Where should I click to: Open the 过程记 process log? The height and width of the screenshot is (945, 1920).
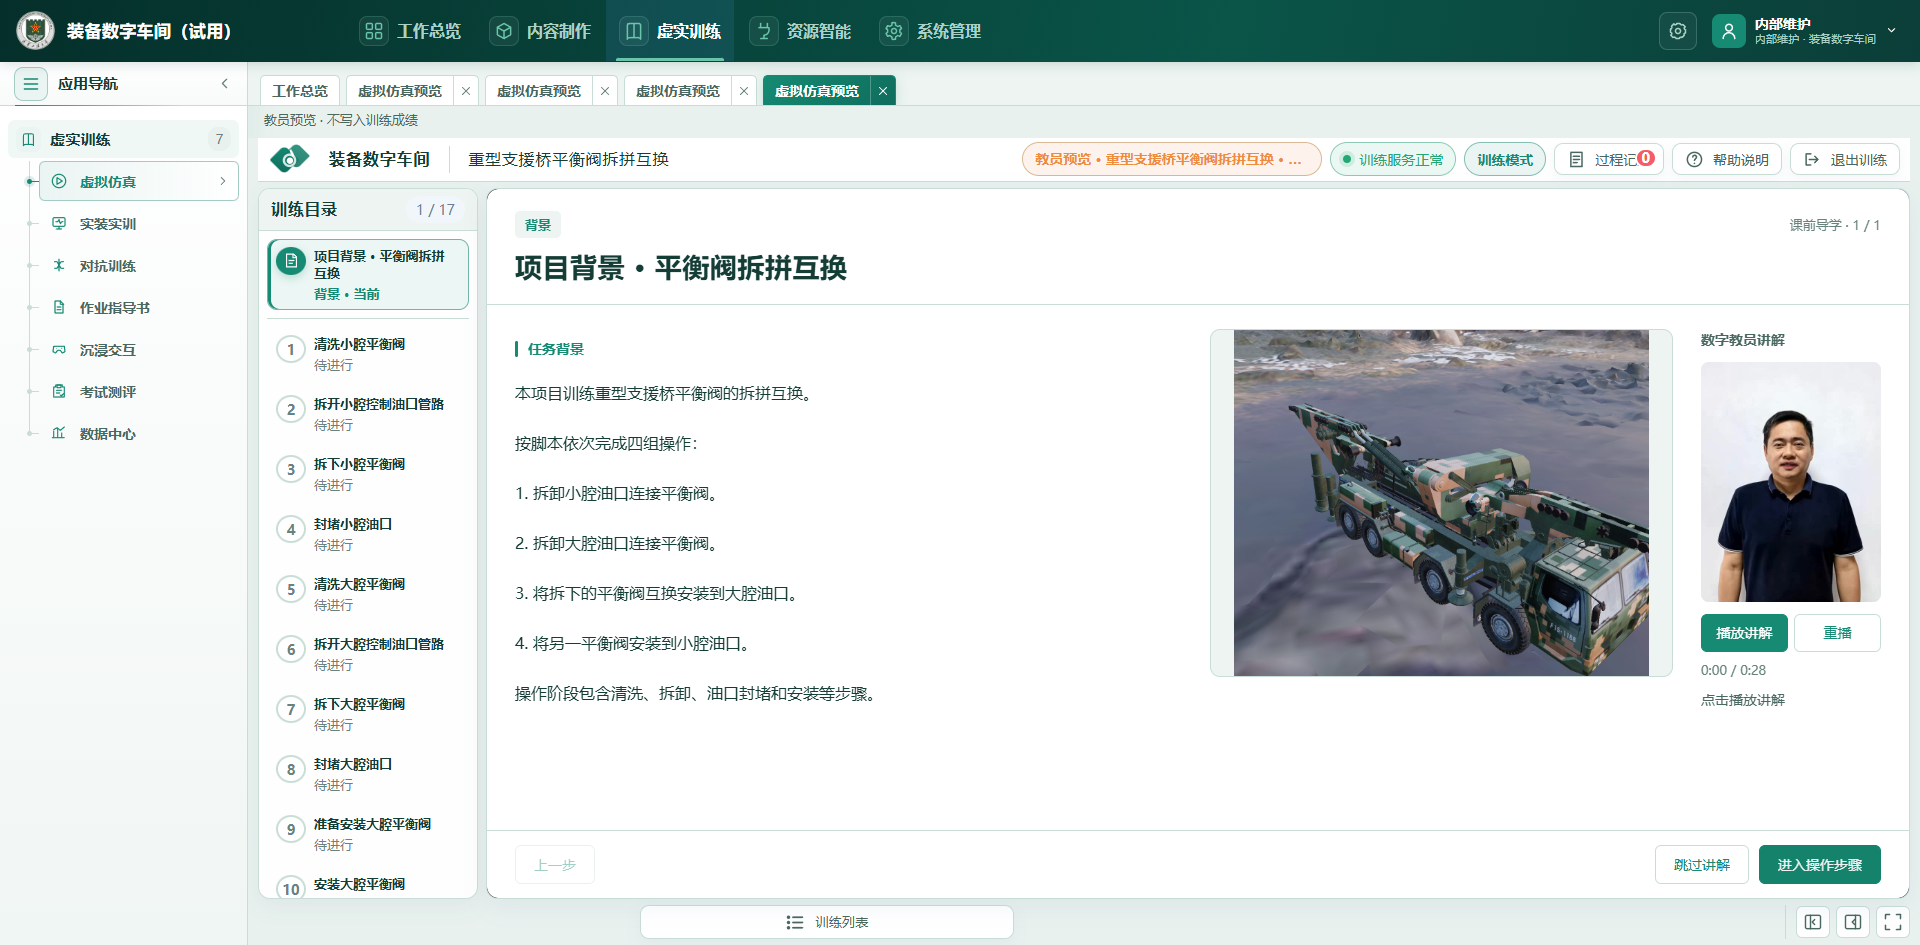click(1609, 159)
